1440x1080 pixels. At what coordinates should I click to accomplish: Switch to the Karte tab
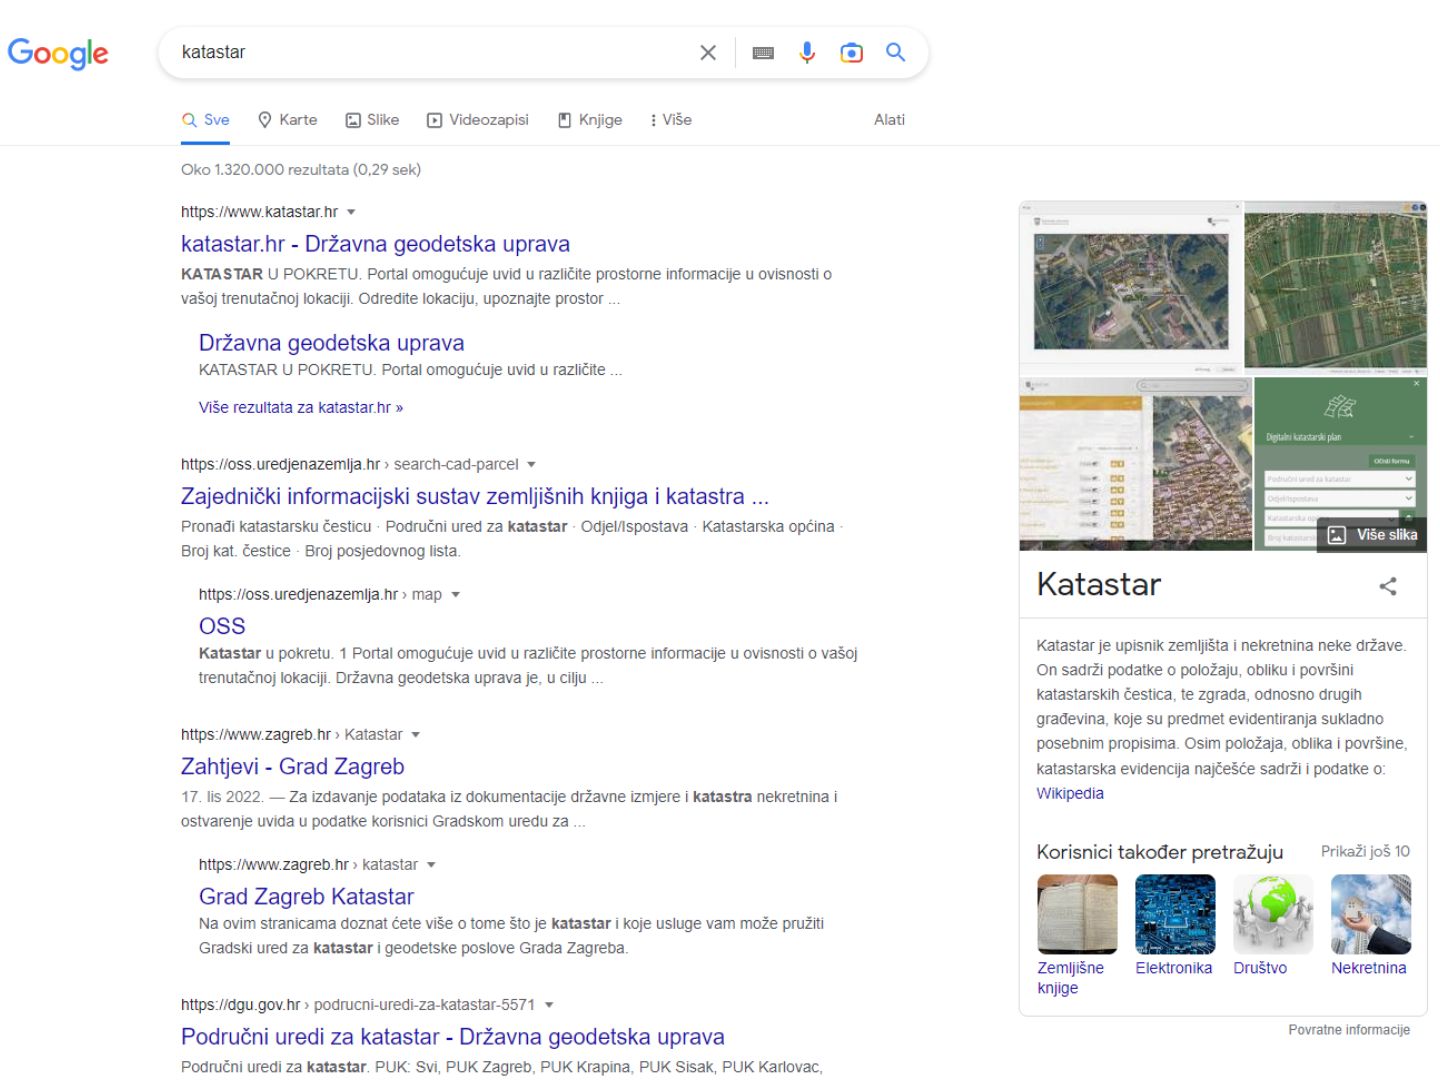coord(287,120)
